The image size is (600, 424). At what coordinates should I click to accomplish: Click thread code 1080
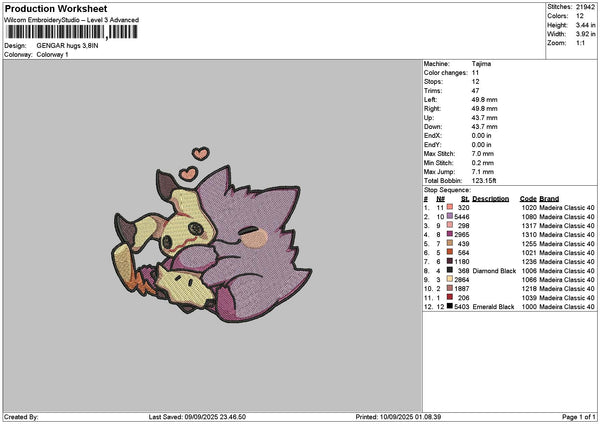(x=529, y=217)
